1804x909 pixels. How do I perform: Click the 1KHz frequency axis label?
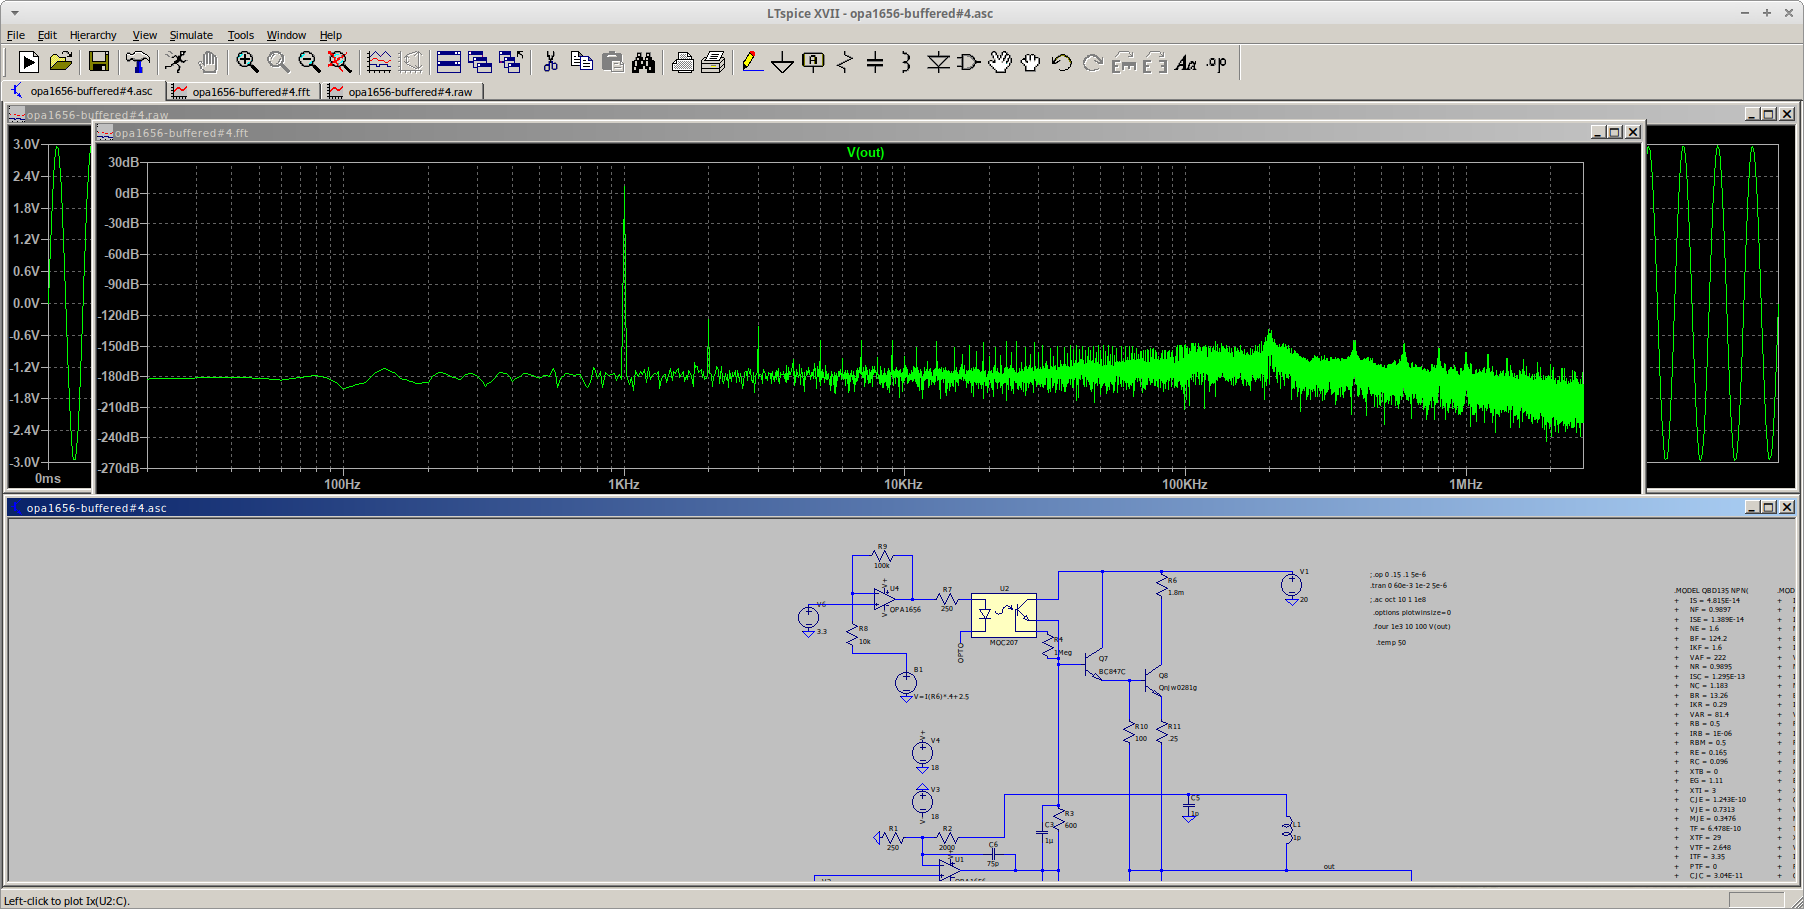624,484
